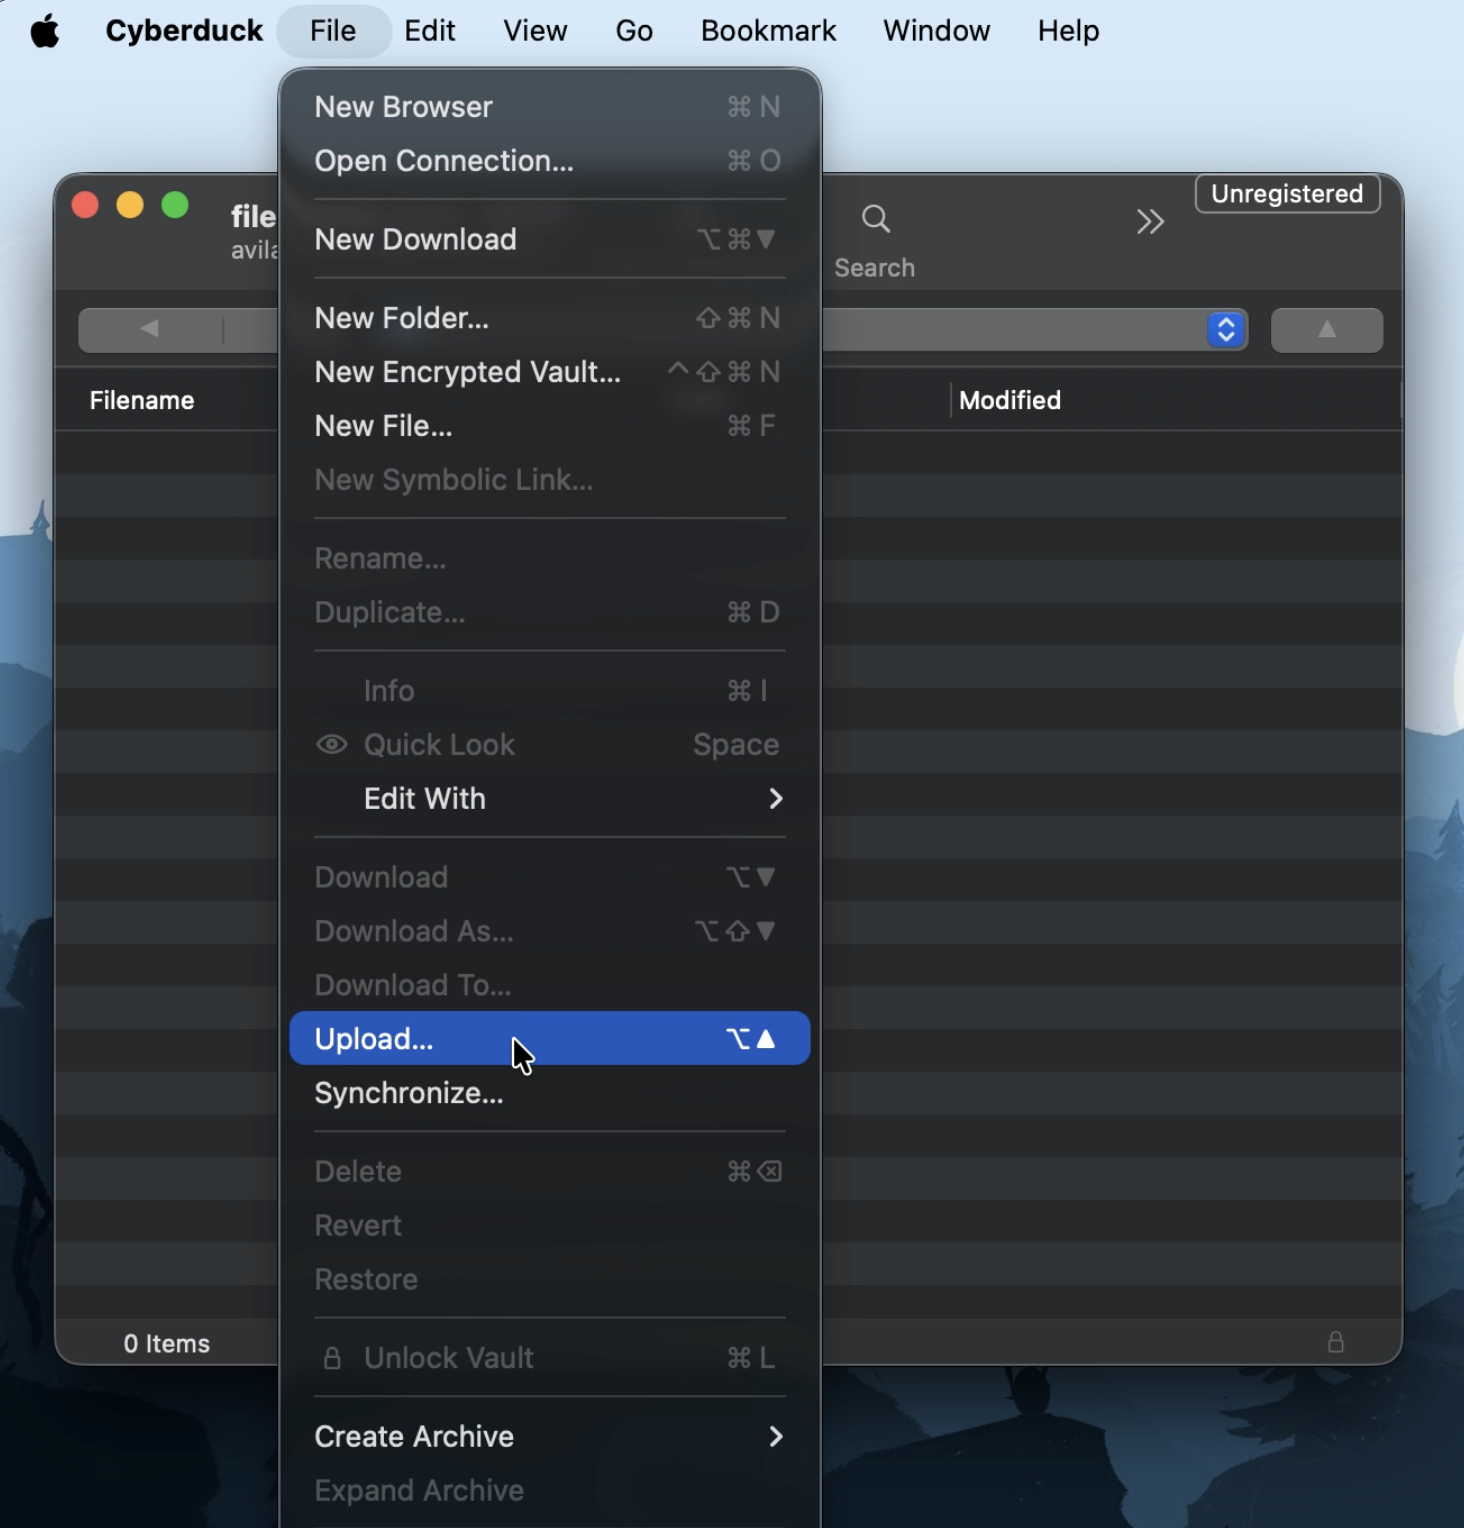Choose Upload… from the File menu
This screenshot has width=1464, height=1528.
pyautogui.click(x=549, y=1039)
